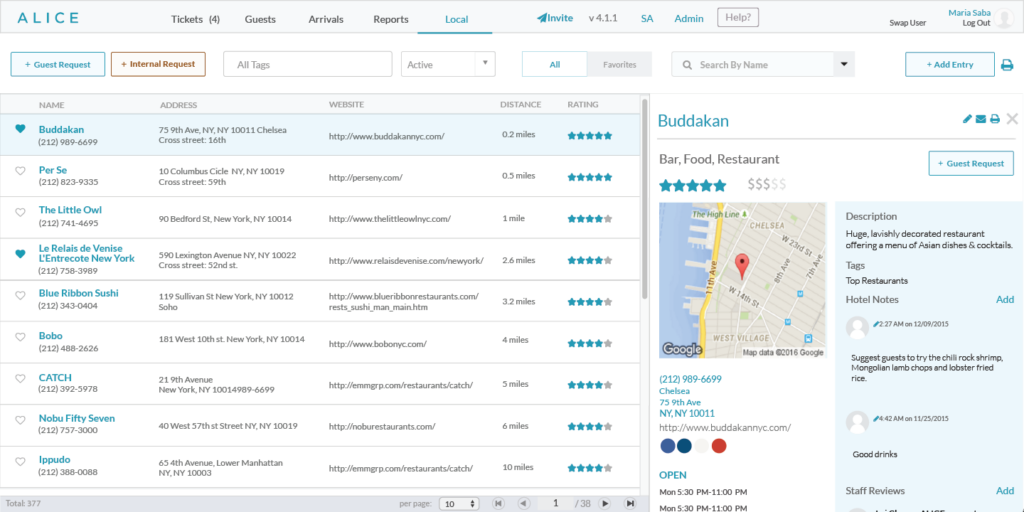
Task: Toggle the Ippudo favorite heart
Action: [20, 462]
